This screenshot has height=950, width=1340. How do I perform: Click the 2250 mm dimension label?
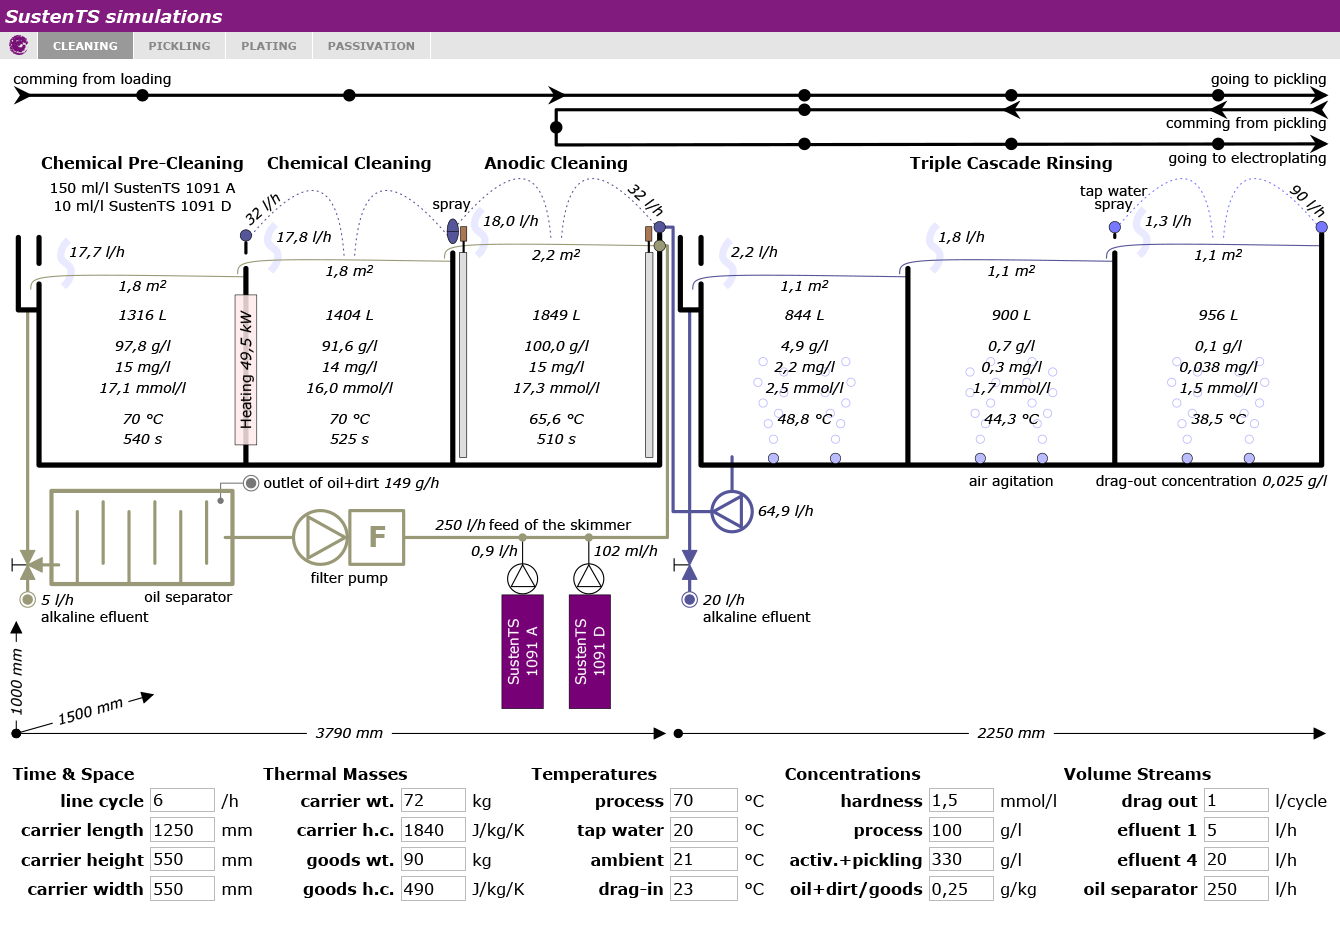[x=1011, y=733]
